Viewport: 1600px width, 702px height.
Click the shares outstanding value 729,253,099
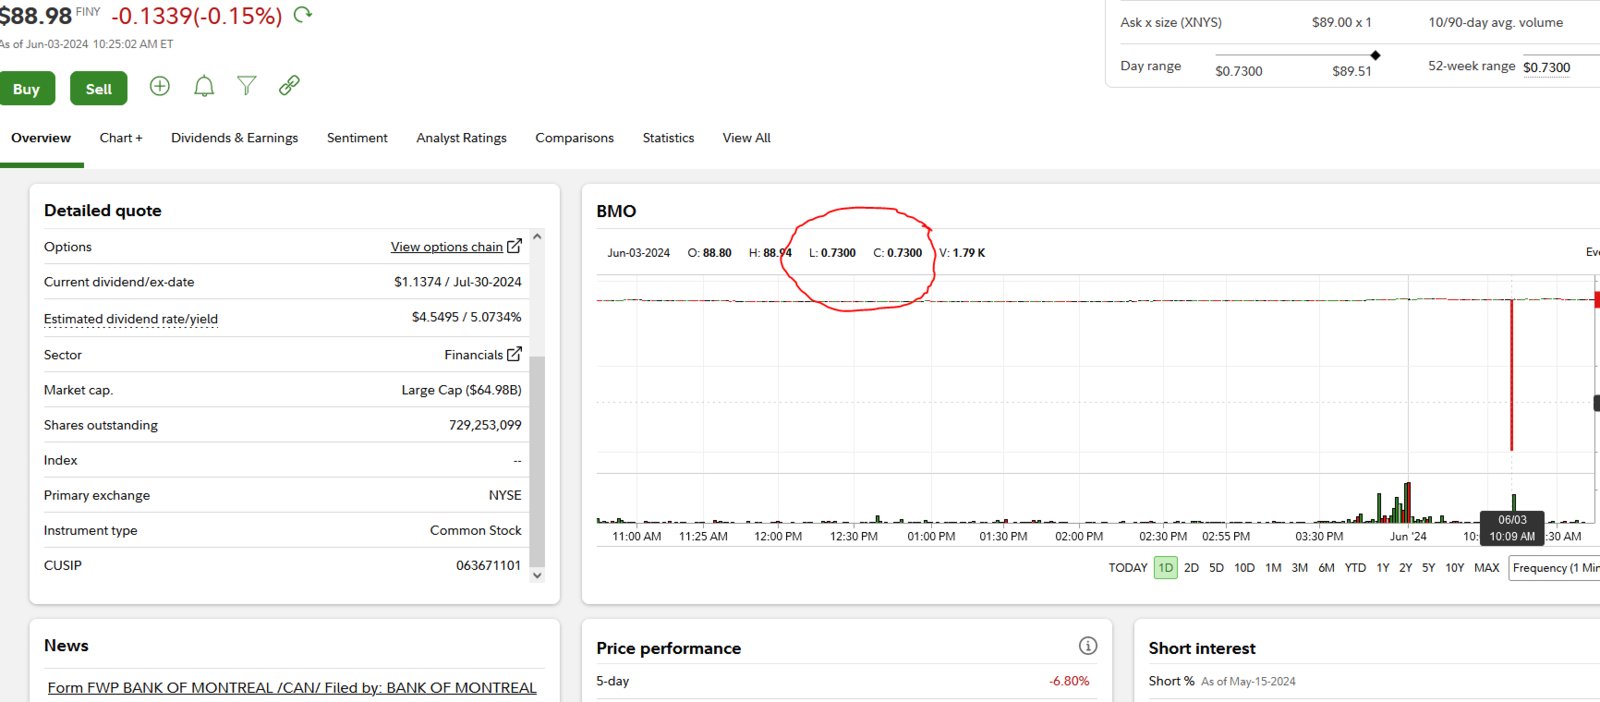485,425
